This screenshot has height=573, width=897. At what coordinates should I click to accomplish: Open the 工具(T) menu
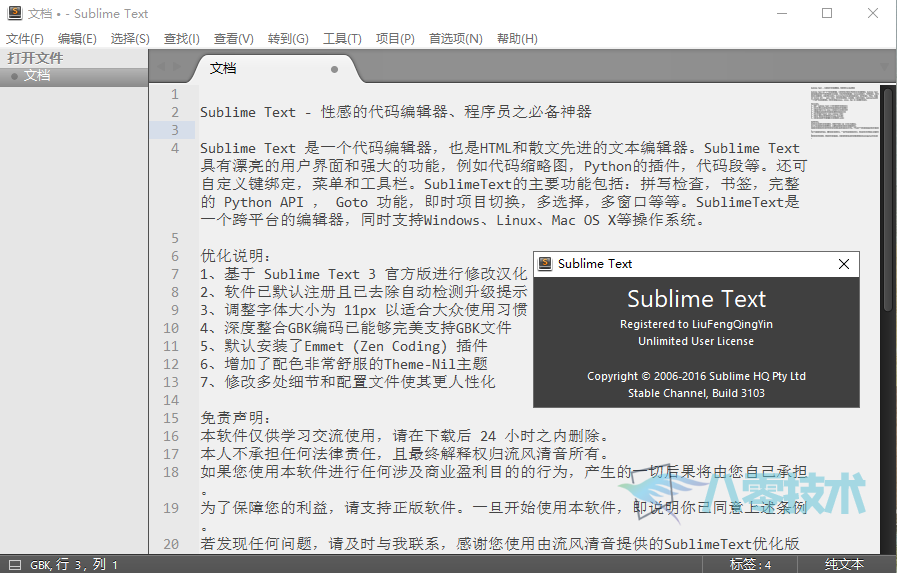click(x=342, y=39)
